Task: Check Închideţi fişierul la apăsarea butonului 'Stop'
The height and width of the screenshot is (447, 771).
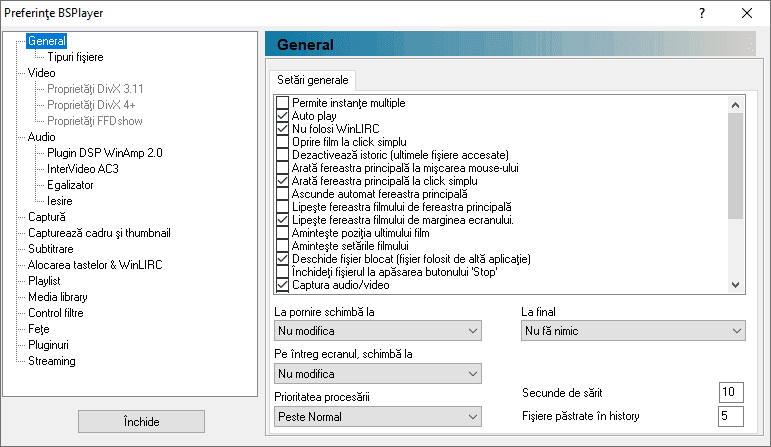Action: [x=282, y=272]
